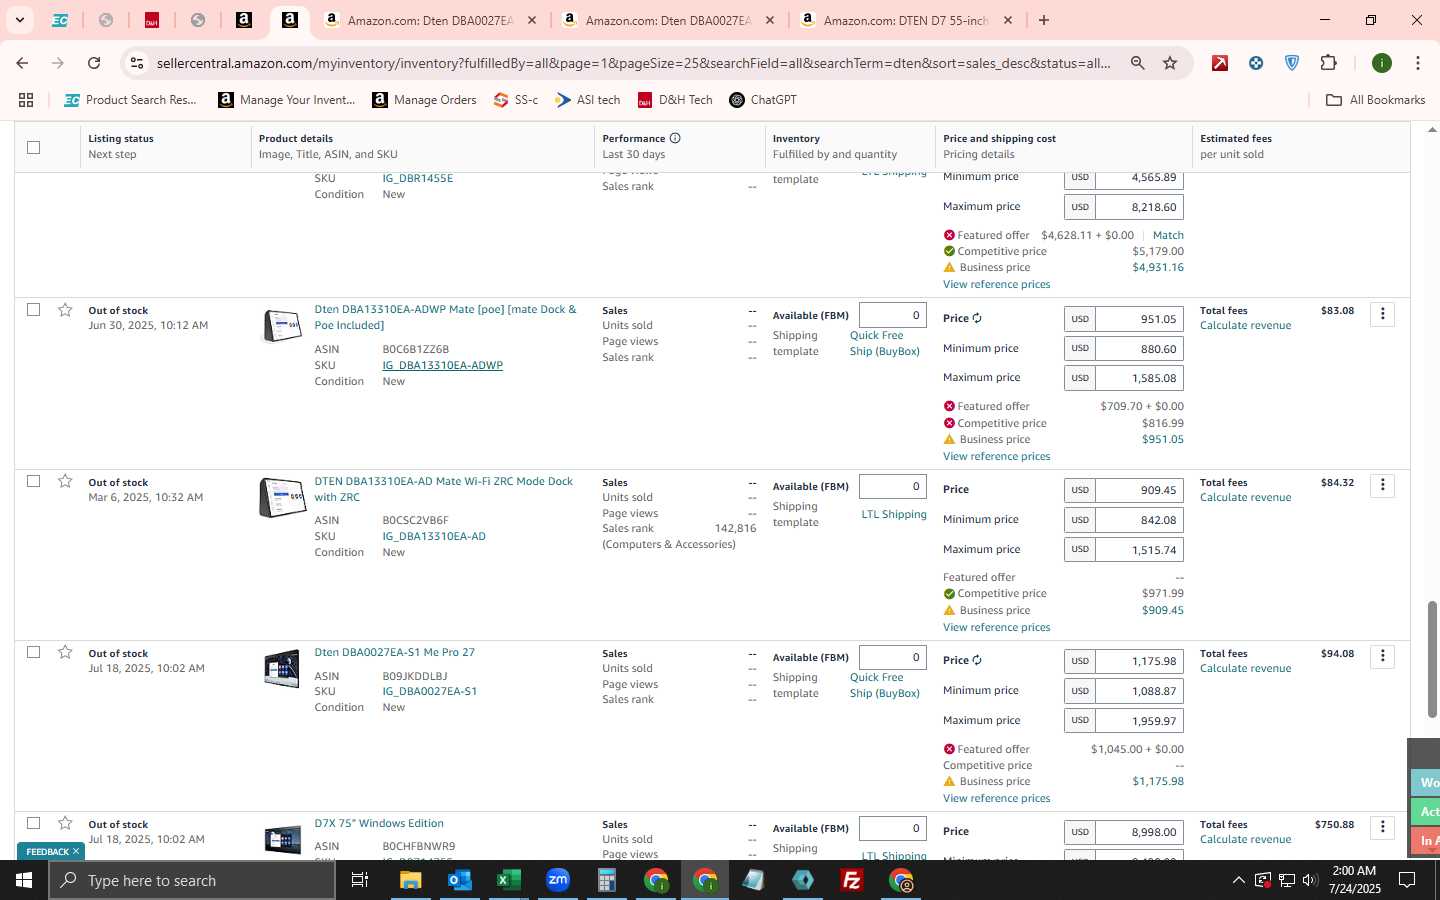Open the Zoom icon in the taskbar
Viewport: 1440px width, 900px height.
tap(557, 880)
